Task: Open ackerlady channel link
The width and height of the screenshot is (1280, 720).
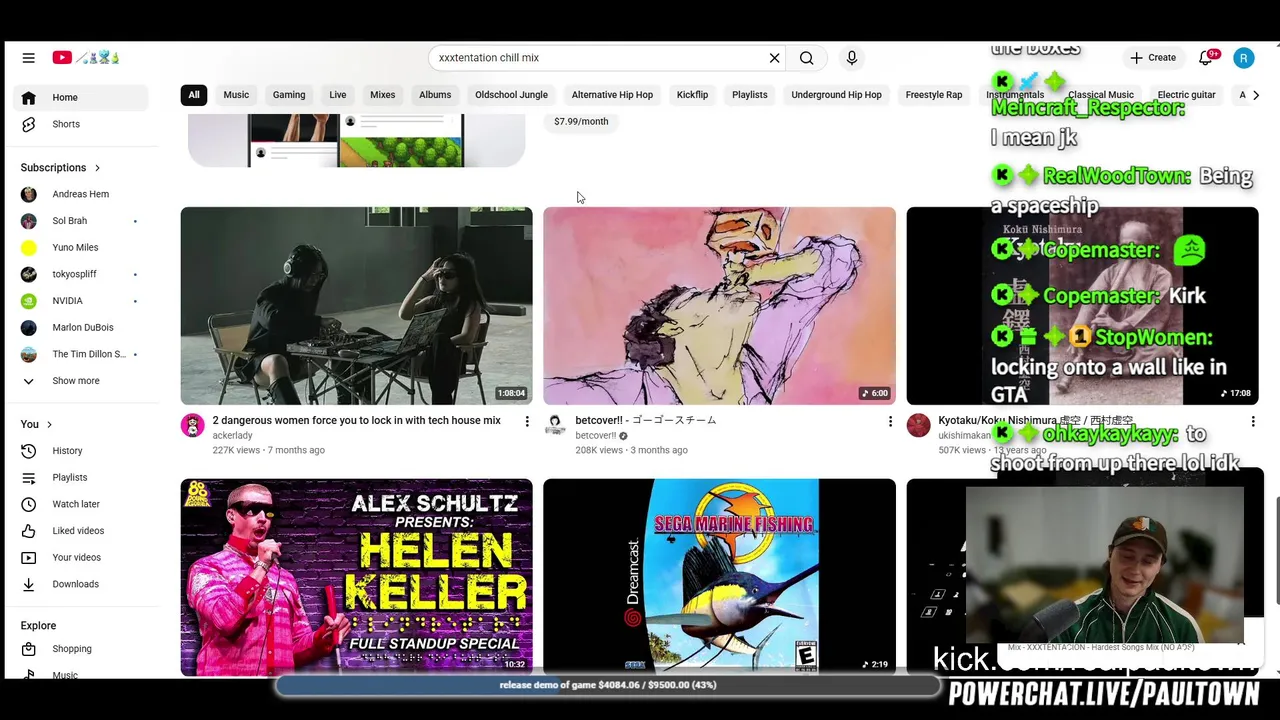Action: point(232,436)
